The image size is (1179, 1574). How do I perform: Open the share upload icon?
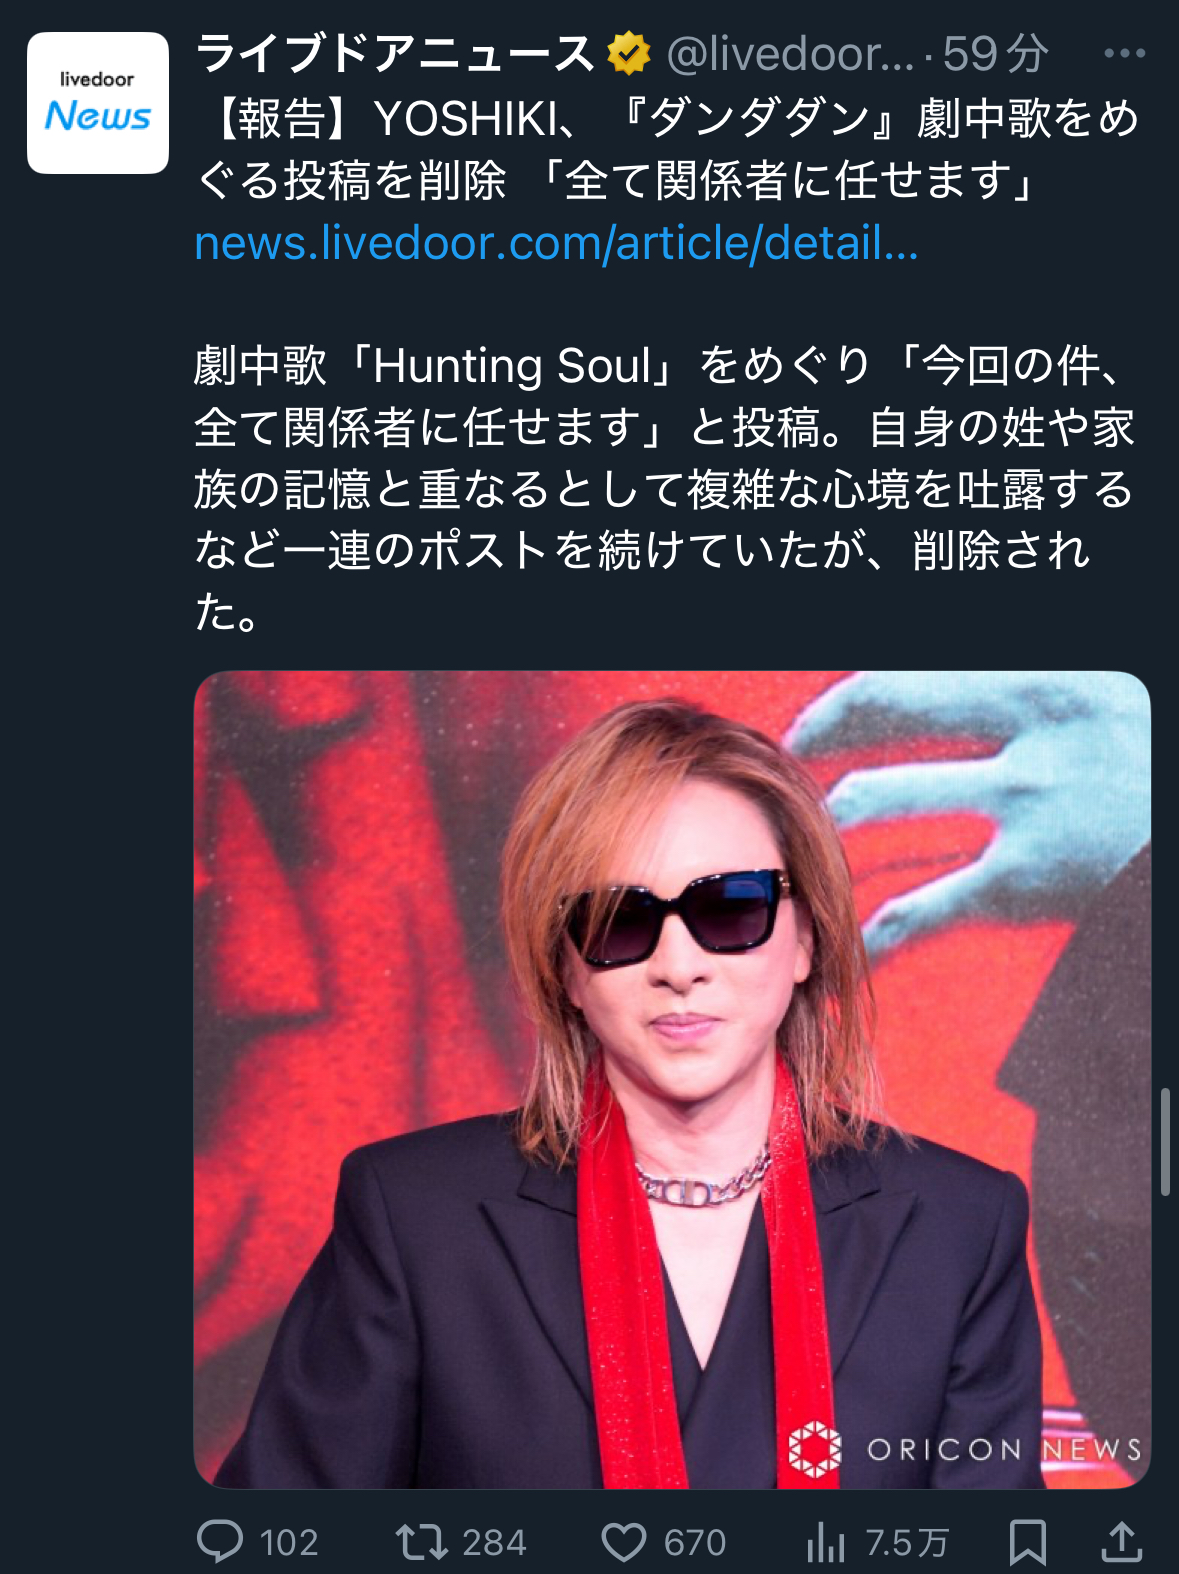[x=1122, y=1541]
